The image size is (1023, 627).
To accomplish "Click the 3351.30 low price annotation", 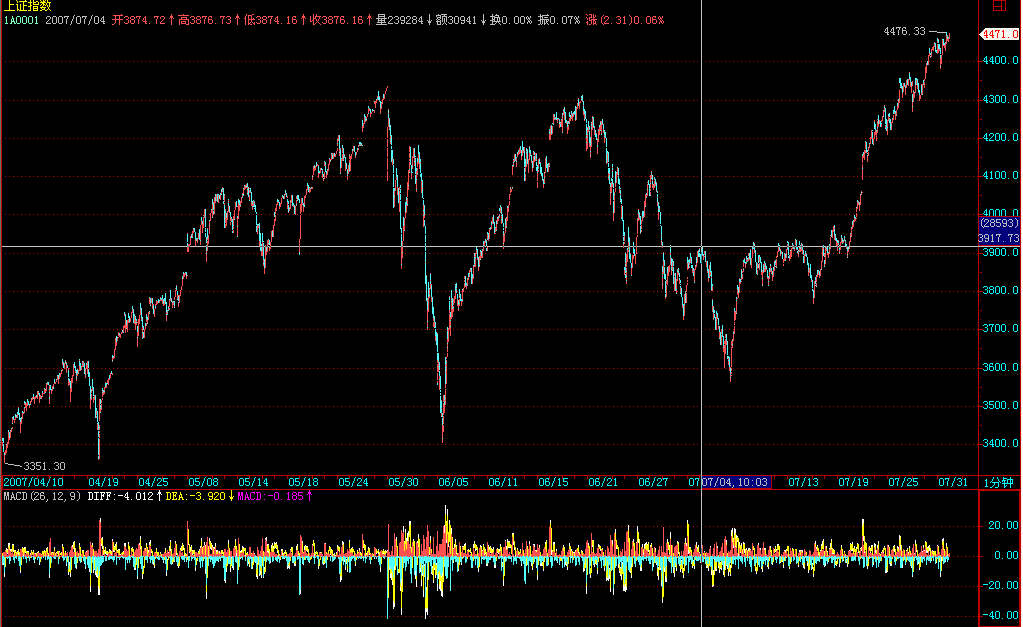I will pos(45,466).
